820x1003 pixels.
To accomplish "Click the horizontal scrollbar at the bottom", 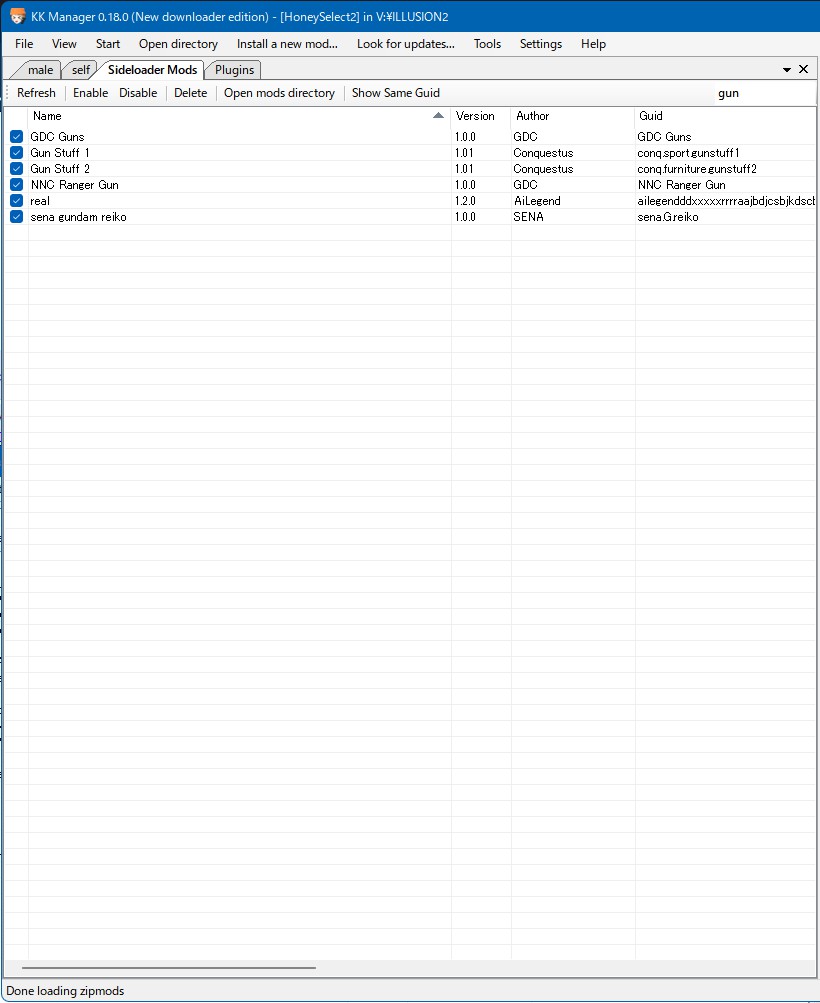I will point(170,968).
